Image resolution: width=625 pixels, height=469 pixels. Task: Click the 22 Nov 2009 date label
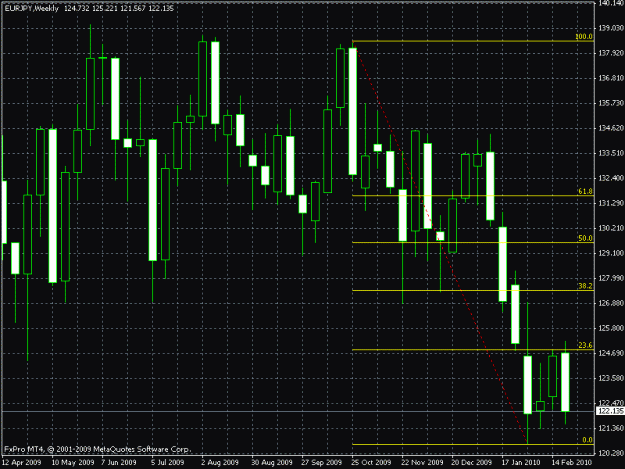(422, 463)
